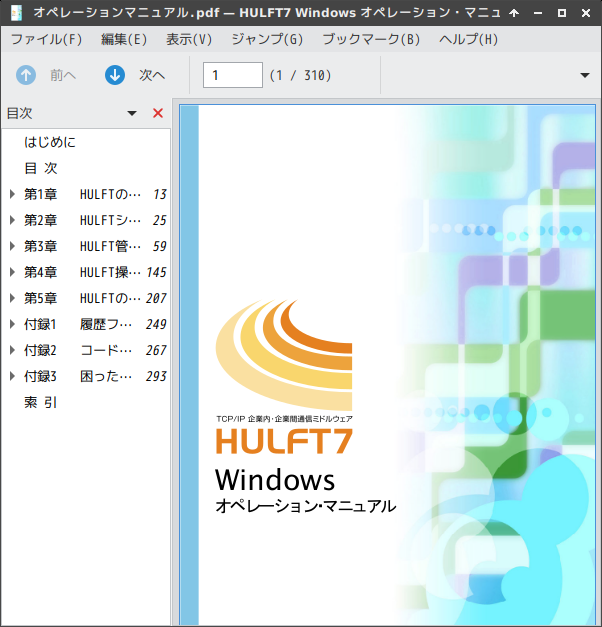This screenshot has width=602, height=627.
Task: Select 目 次 entry in contents list
Action: (41, 168)
